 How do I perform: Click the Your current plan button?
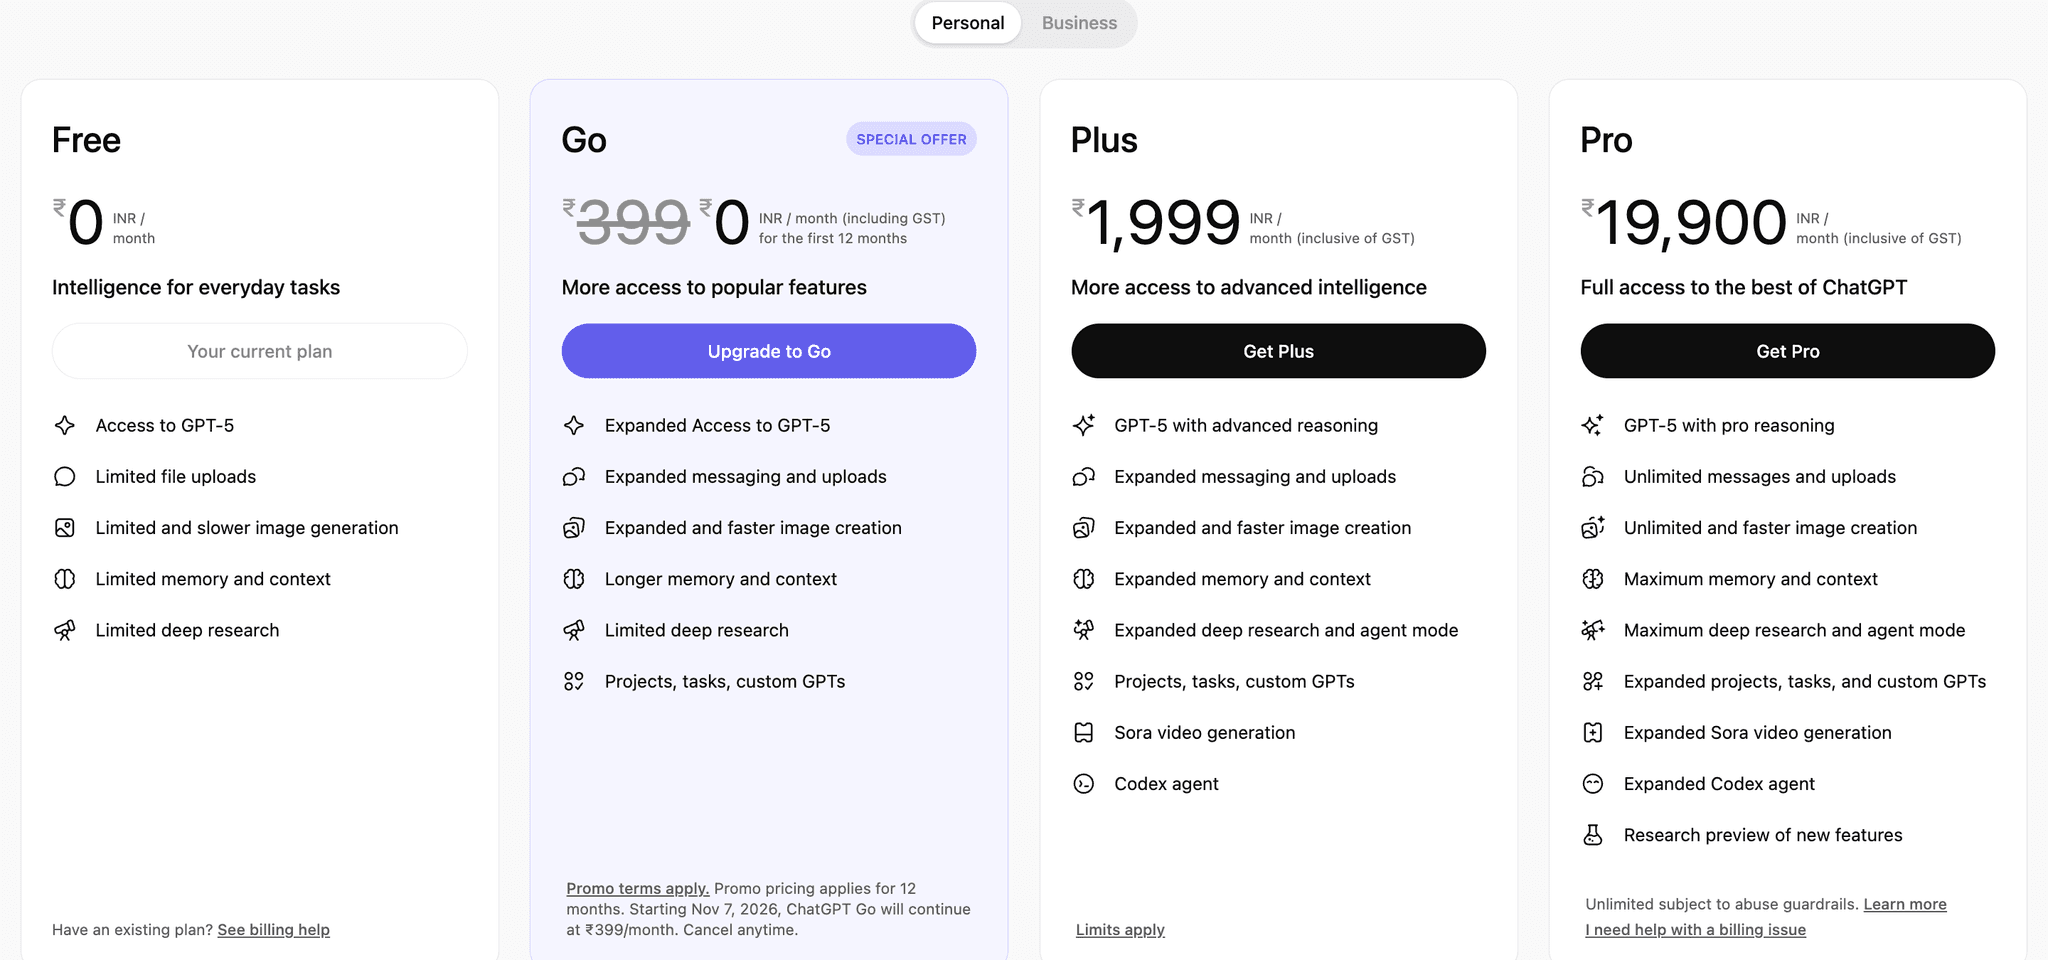[x=259, y=351]
